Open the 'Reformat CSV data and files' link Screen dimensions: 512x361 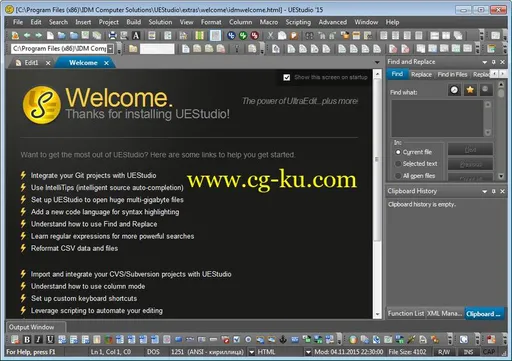coord(74,248)
